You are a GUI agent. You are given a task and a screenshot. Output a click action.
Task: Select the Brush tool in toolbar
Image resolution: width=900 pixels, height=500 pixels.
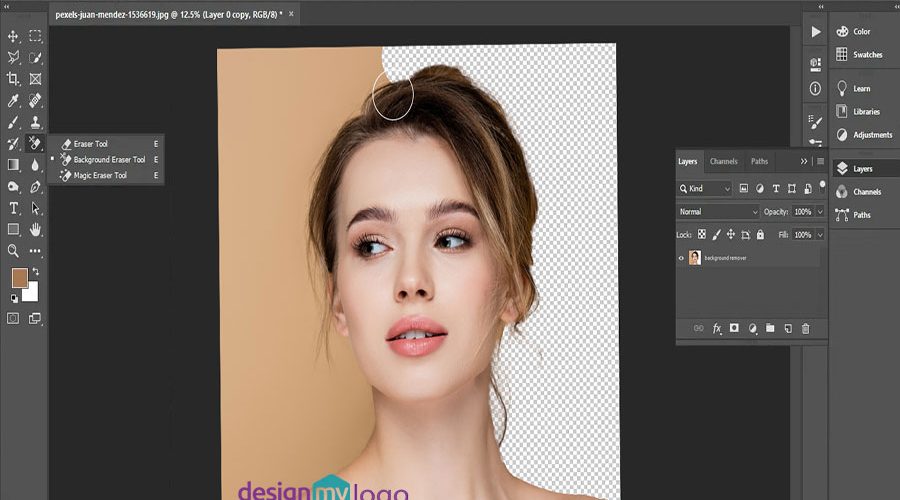(x=13, y=122)
